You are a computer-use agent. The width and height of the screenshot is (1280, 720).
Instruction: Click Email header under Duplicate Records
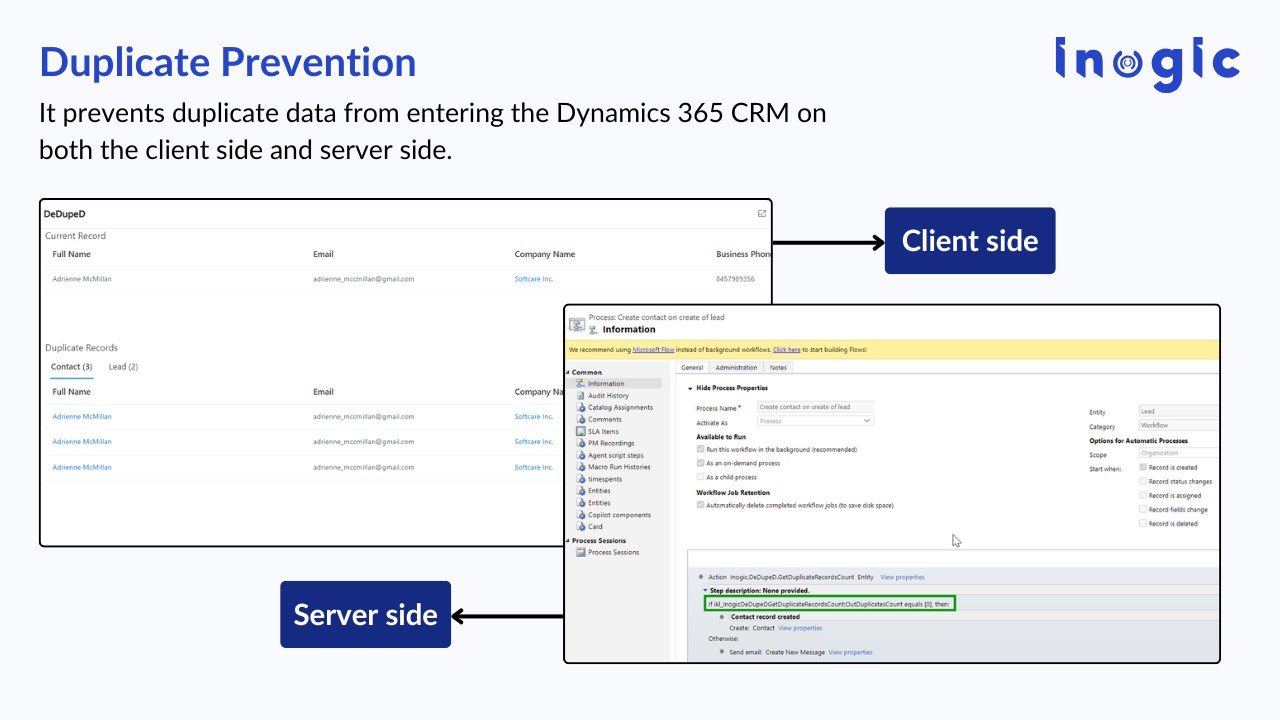pos(323,392)
